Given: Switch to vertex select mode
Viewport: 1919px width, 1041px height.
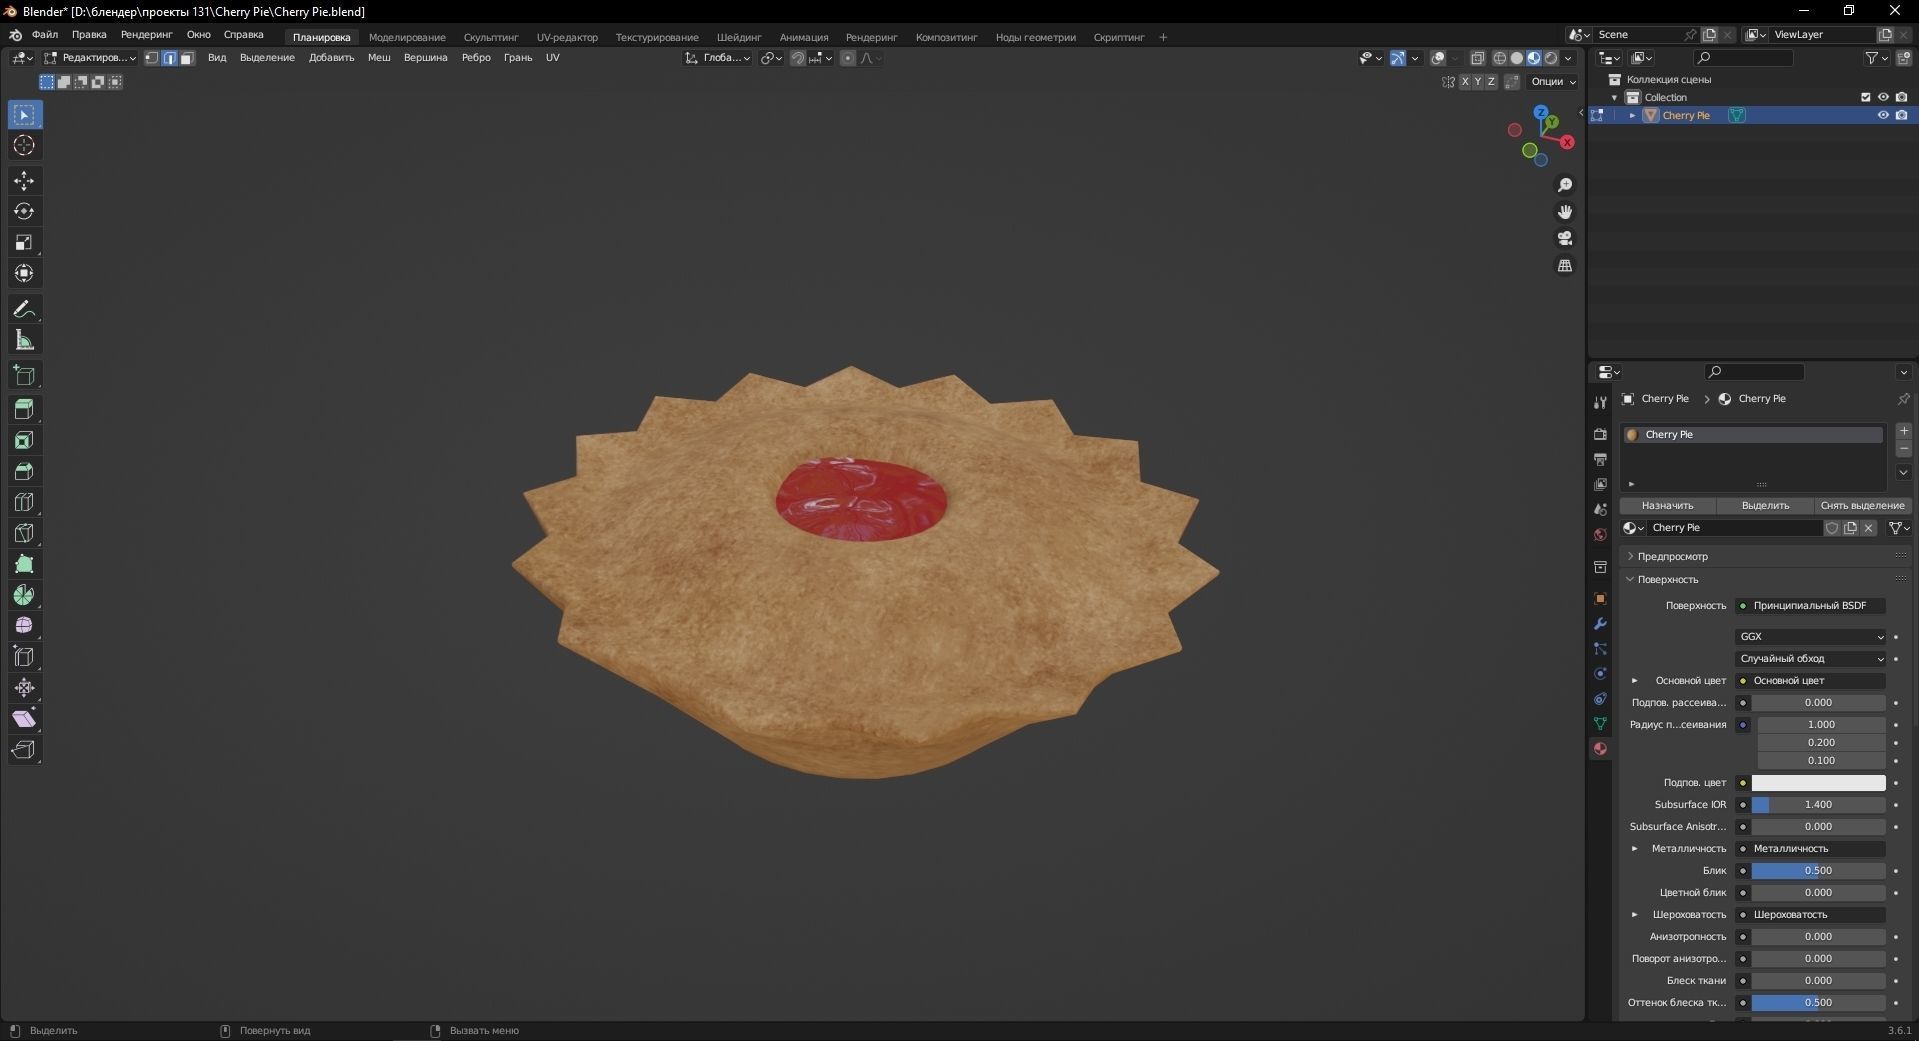Looking at the screenshot, I should 152,58.
